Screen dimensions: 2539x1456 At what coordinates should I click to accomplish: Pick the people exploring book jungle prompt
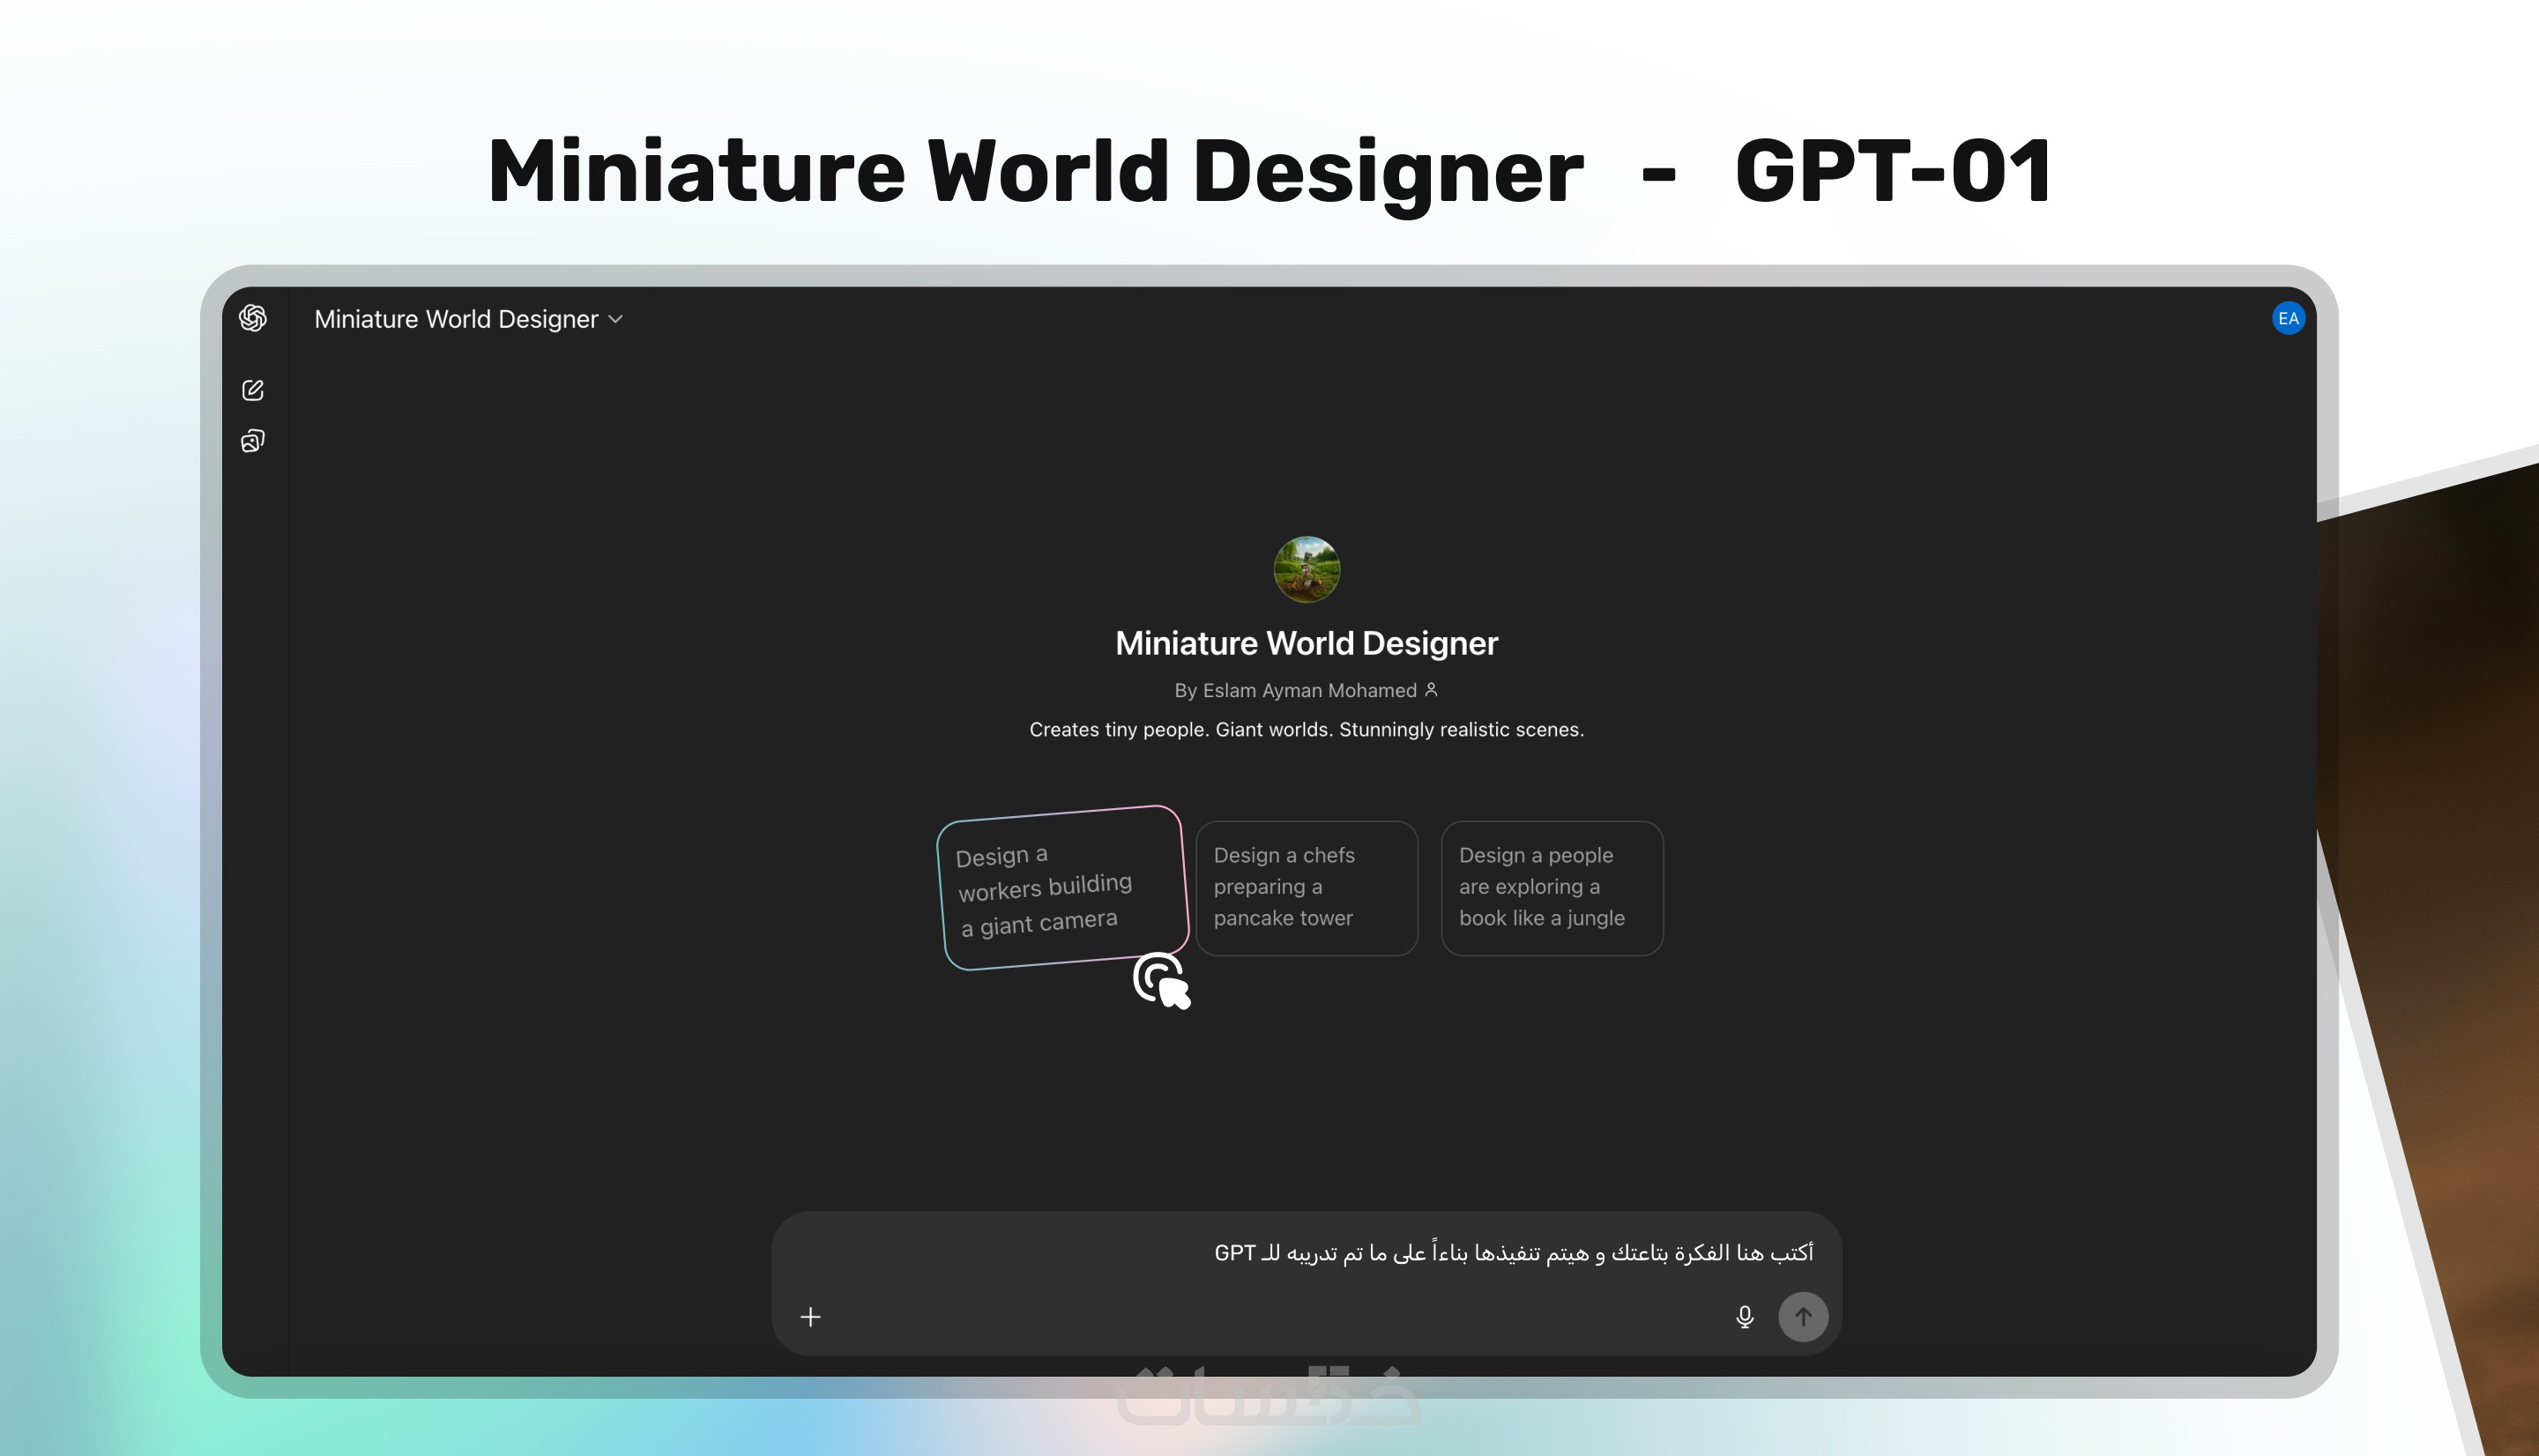coord(1551,888)
